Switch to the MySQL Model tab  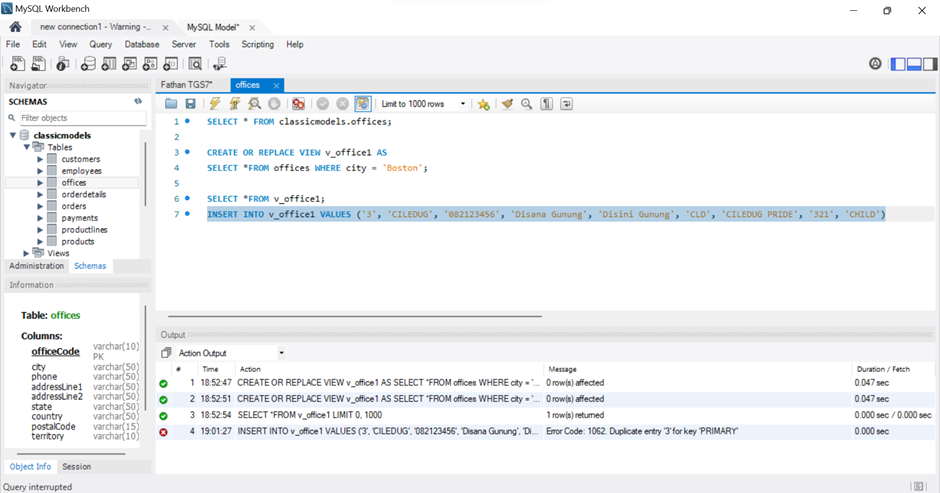coord(213,27)
